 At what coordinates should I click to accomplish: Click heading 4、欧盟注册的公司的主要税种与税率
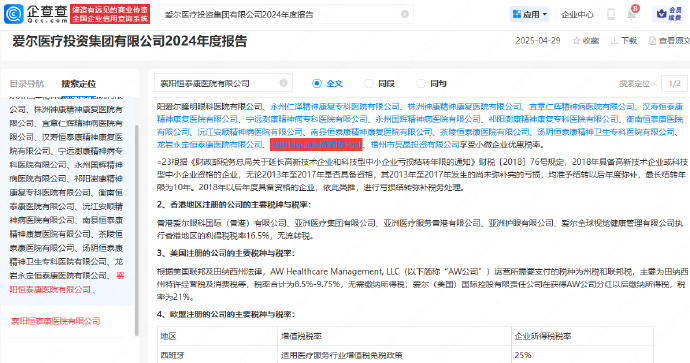[x=226, y=315]
